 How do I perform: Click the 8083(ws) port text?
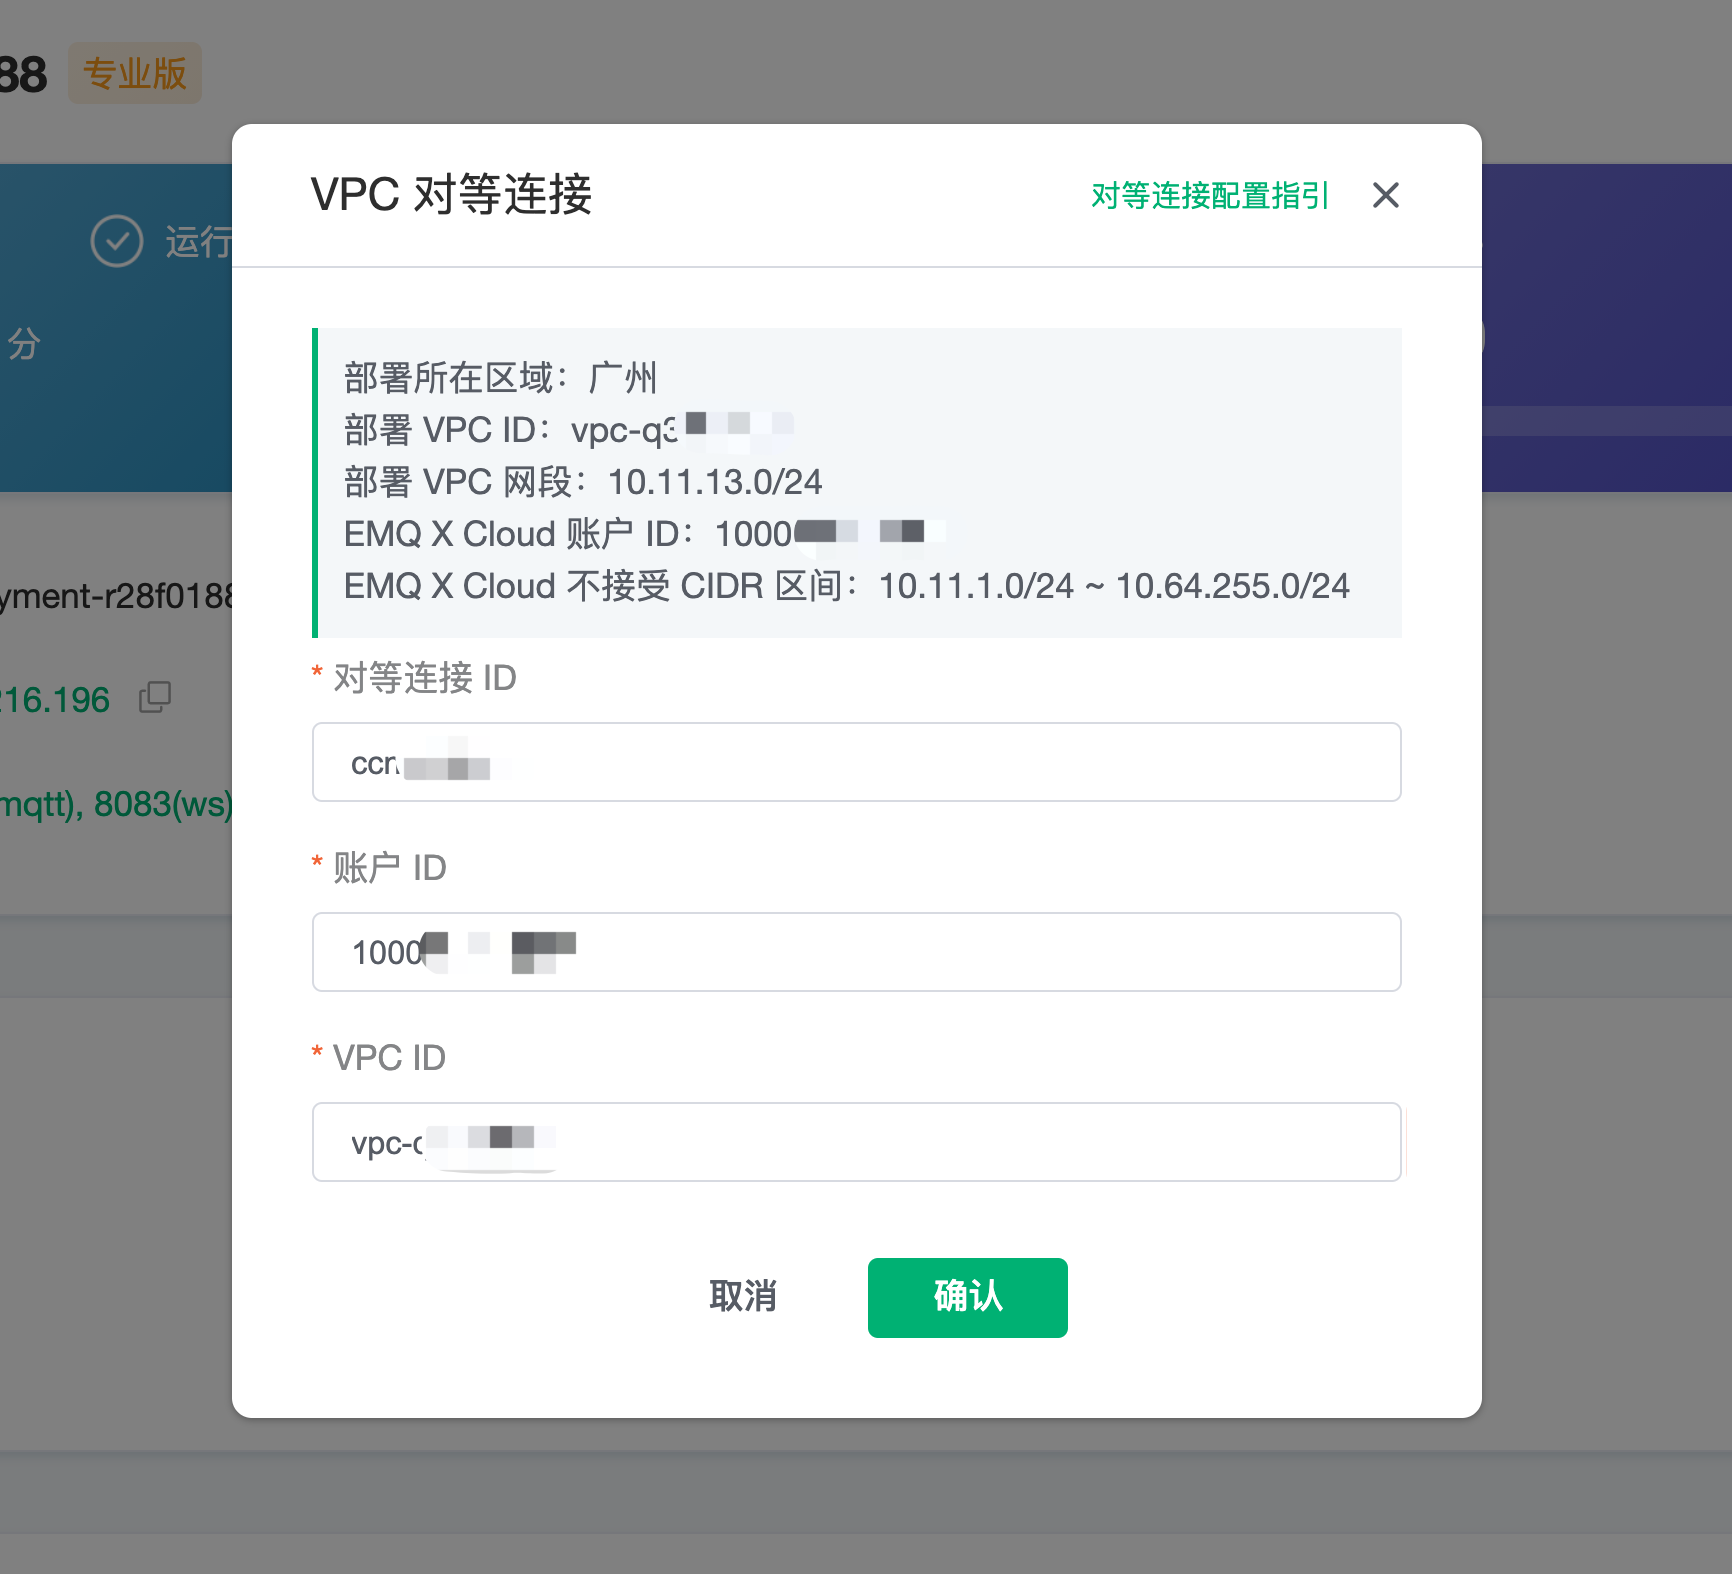163,804
